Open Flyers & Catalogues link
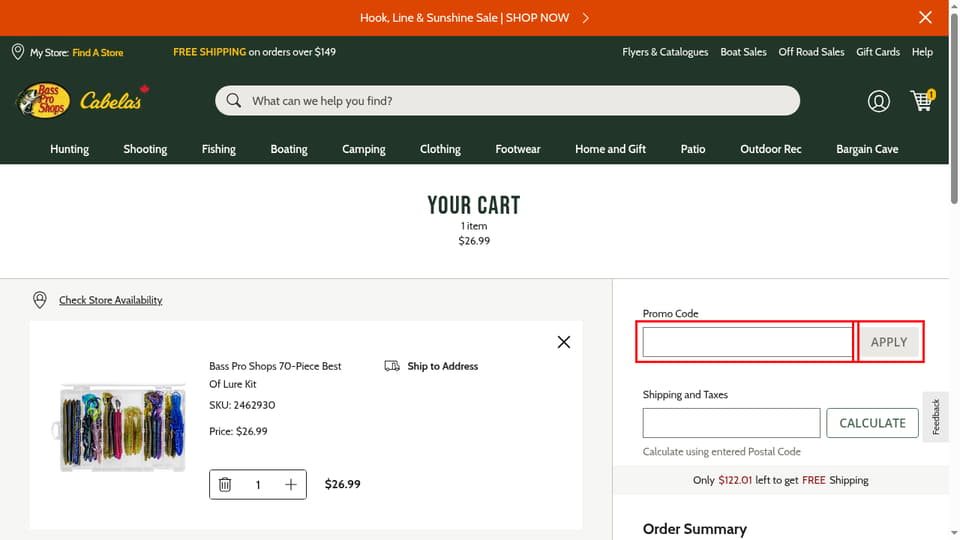This screenshot has width=960, height=540. point(665,52)
